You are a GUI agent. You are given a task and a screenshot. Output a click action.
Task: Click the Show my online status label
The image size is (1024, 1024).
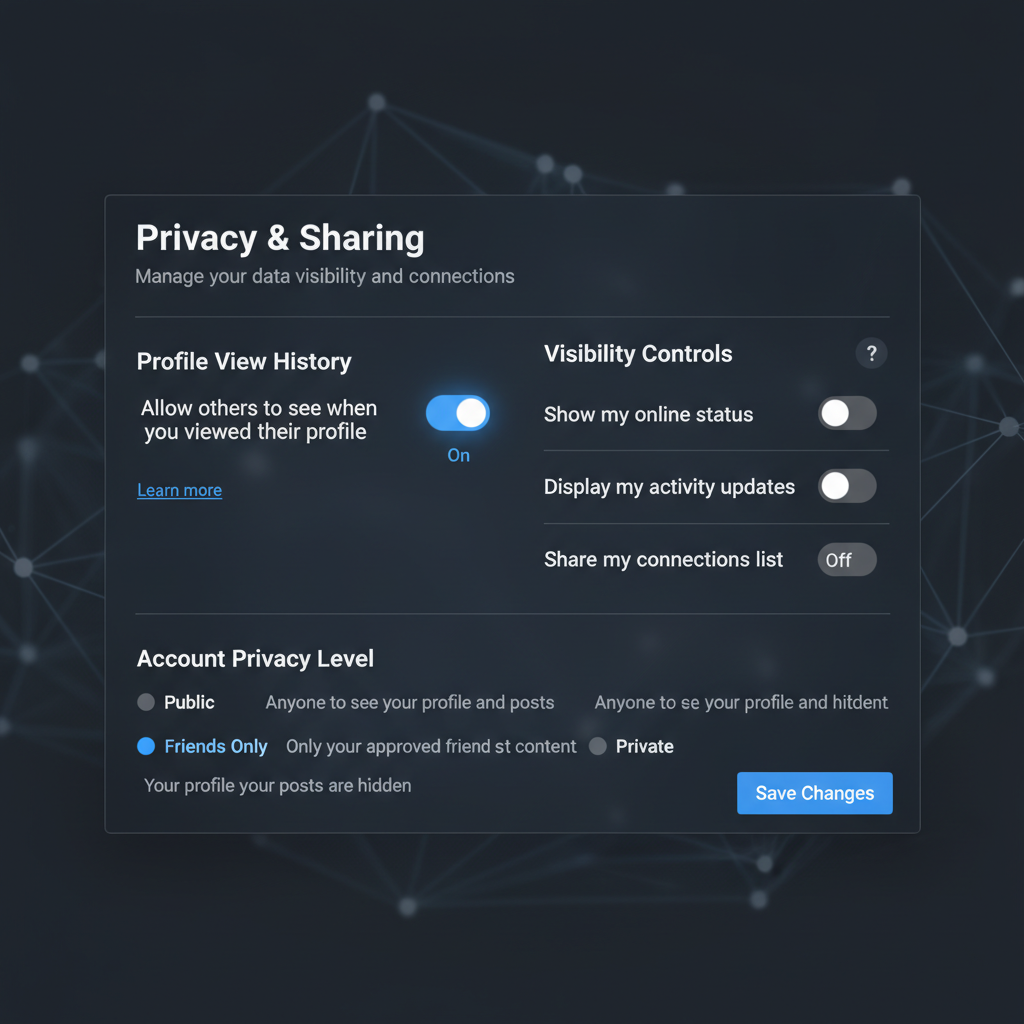point(648,414)
